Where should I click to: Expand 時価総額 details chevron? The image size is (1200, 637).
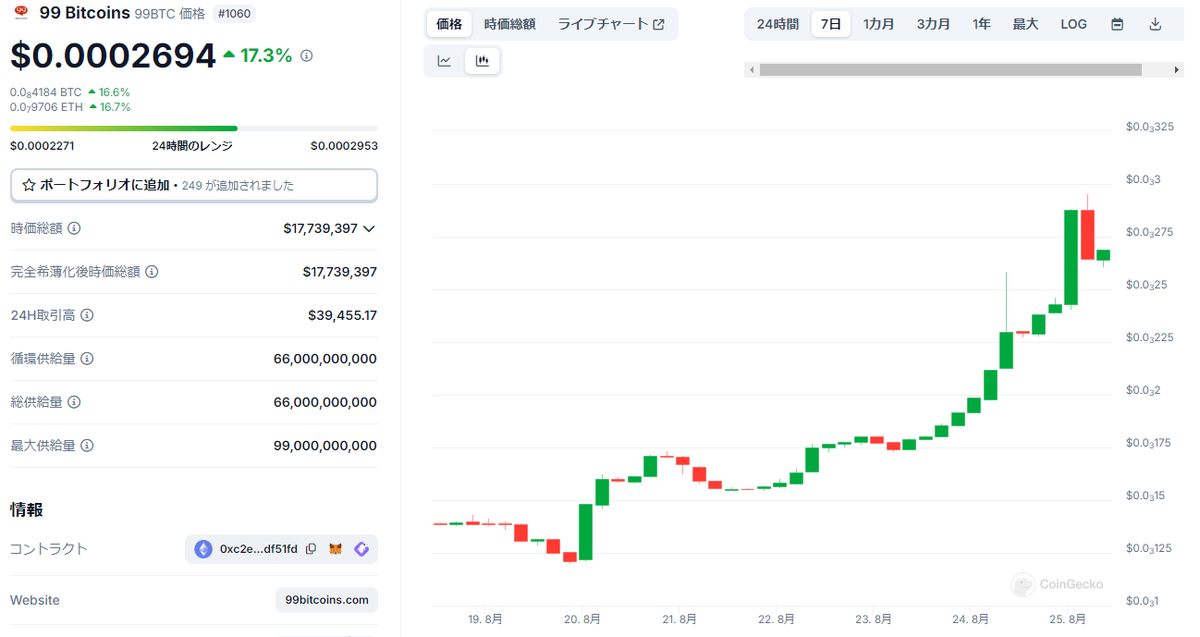pos(369,229)
